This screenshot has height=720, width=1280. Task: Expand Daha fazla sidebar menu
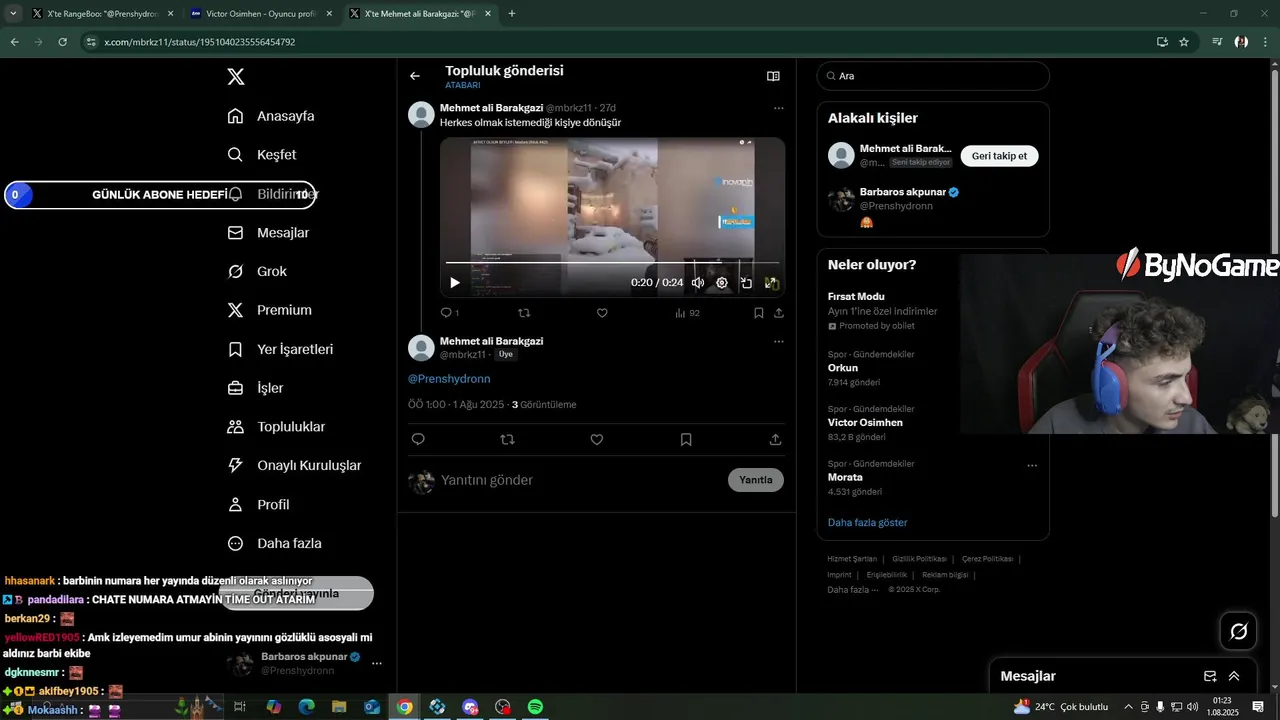point(275,543)
